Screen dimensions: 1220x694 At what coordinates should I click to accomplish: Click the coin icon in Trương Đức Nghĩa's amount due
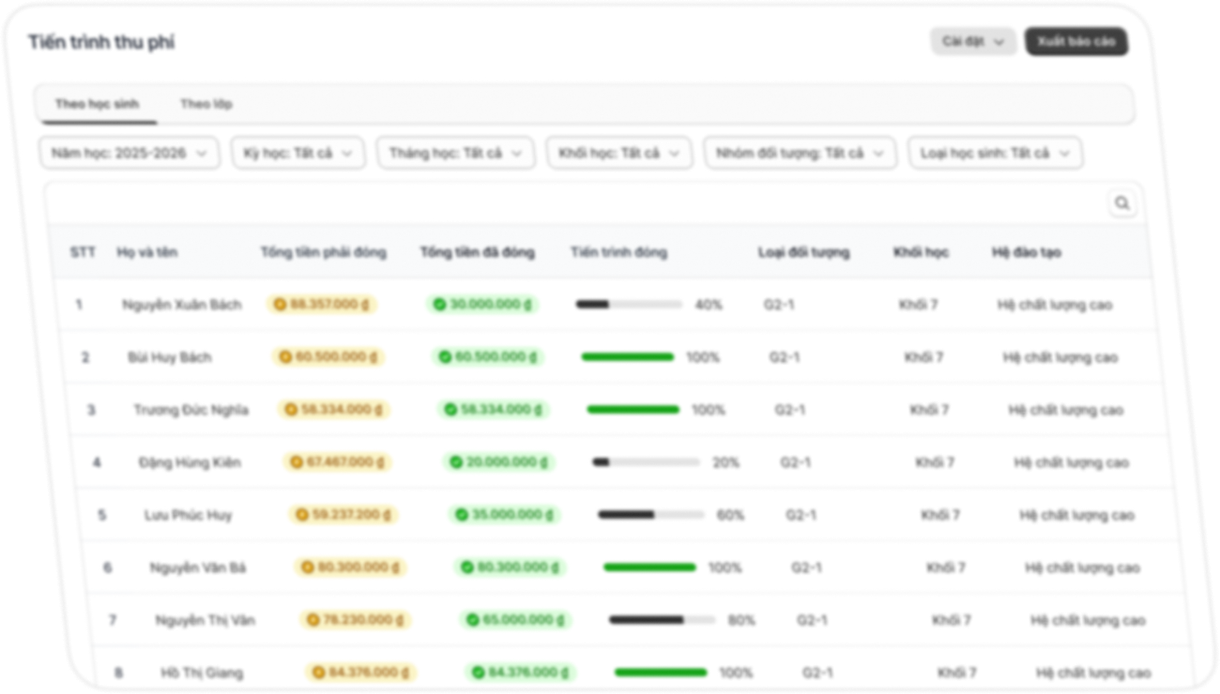[291, 410]
